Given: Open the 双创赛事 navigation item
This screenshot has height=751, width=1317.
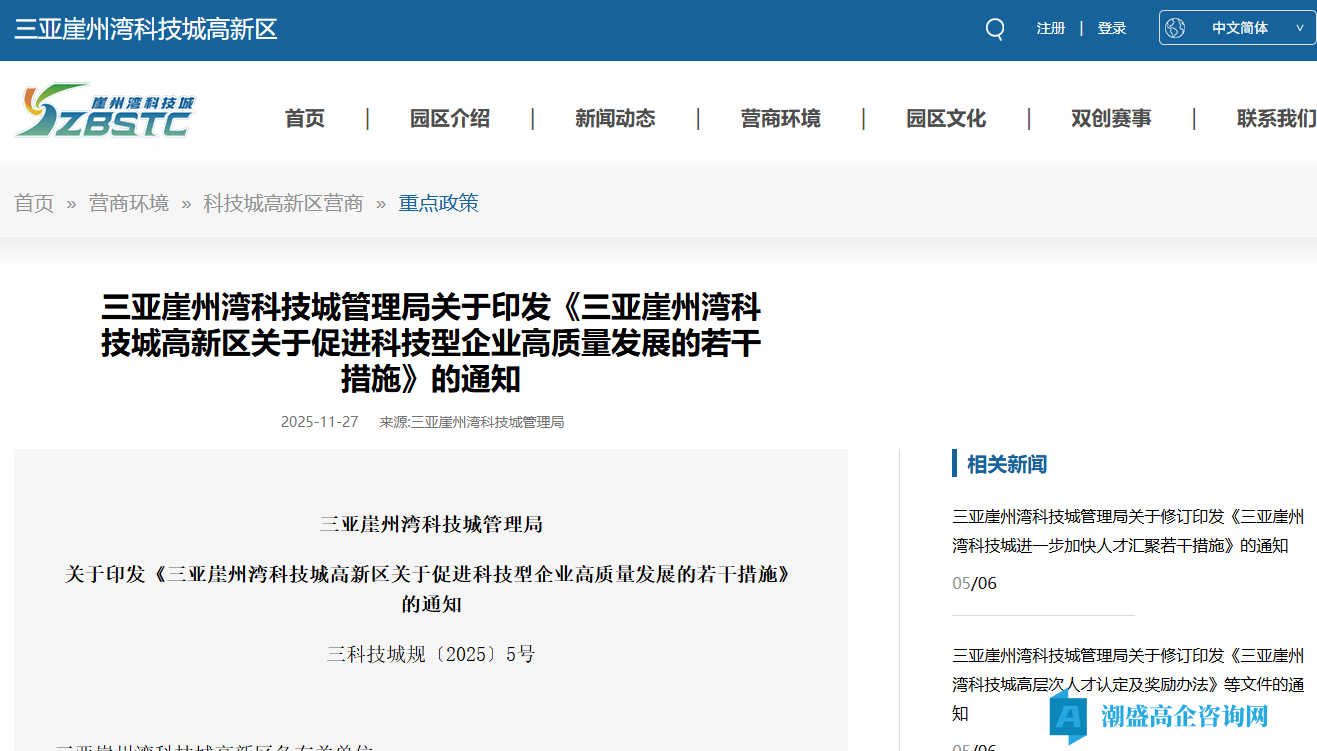Looking at the screenshot, I should tap(1111, 118).
